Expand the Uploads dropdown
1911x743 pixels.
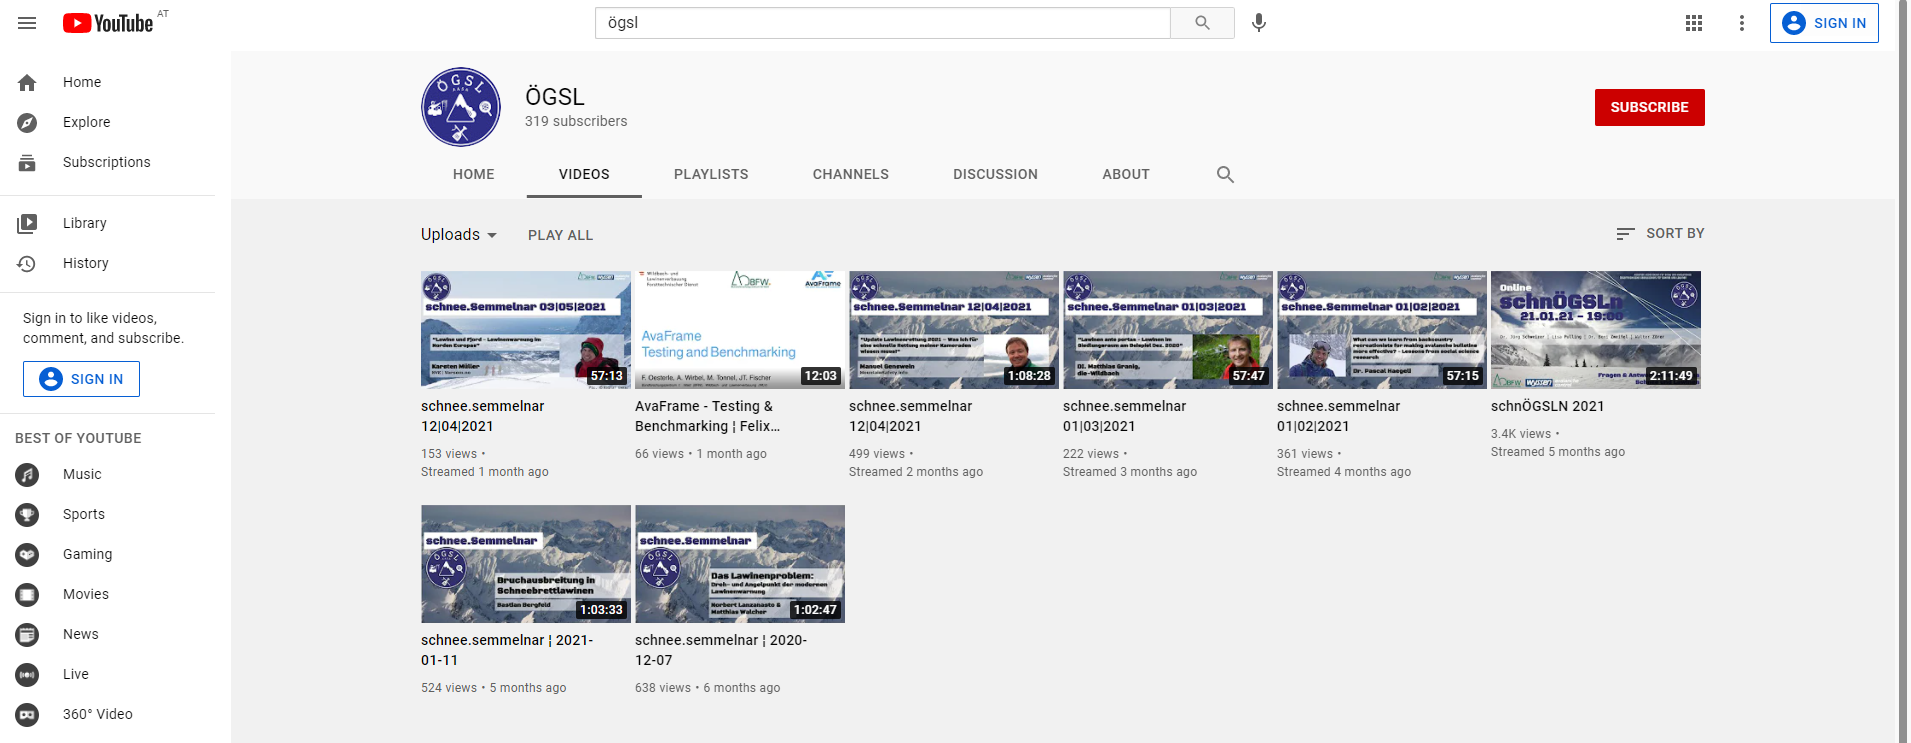[459, 234]
